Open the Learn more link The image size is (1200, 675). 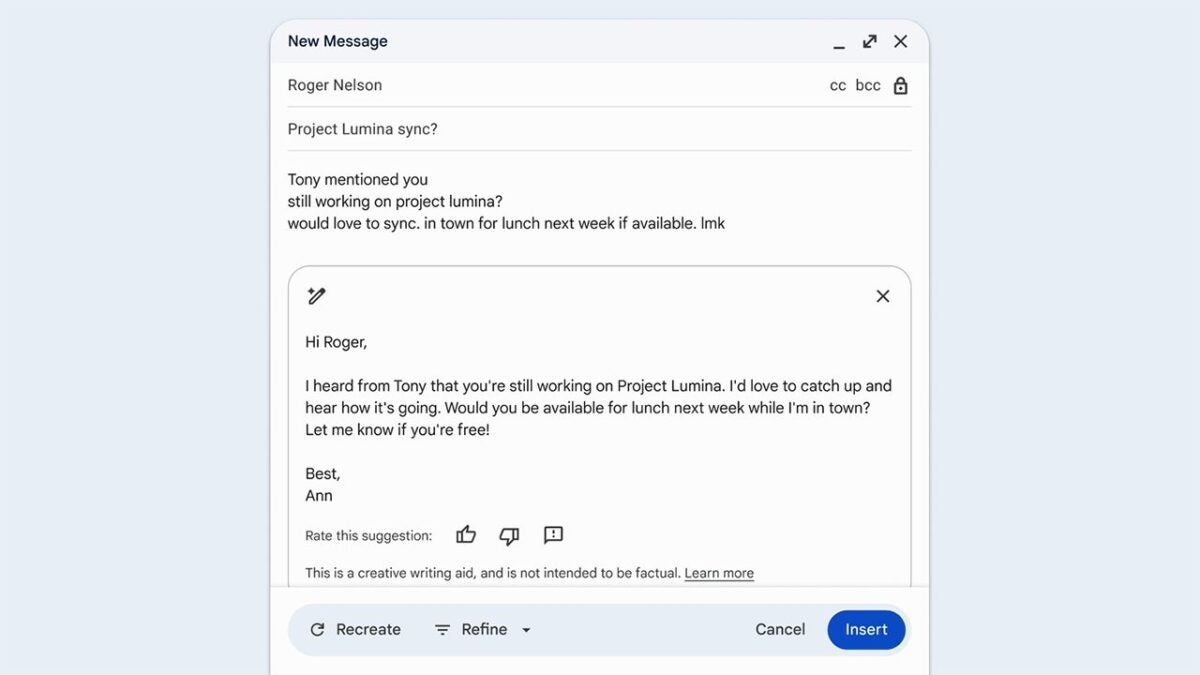tap(718, 572)
